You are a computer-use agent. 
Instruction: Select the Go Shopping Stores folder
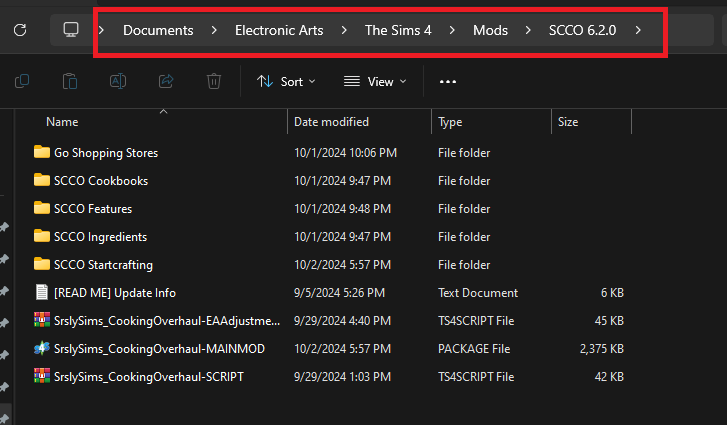pyautogui.click(x=107, y=153)
